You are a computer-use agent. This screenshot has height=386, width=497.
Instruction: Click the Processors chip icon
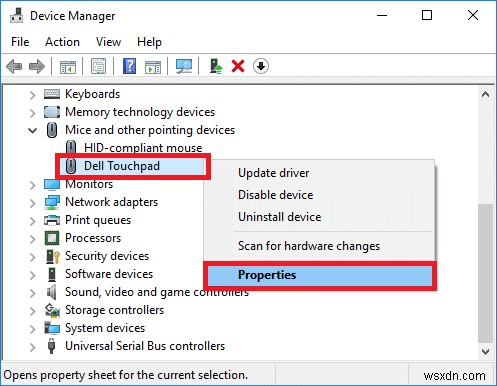[52, 238]
